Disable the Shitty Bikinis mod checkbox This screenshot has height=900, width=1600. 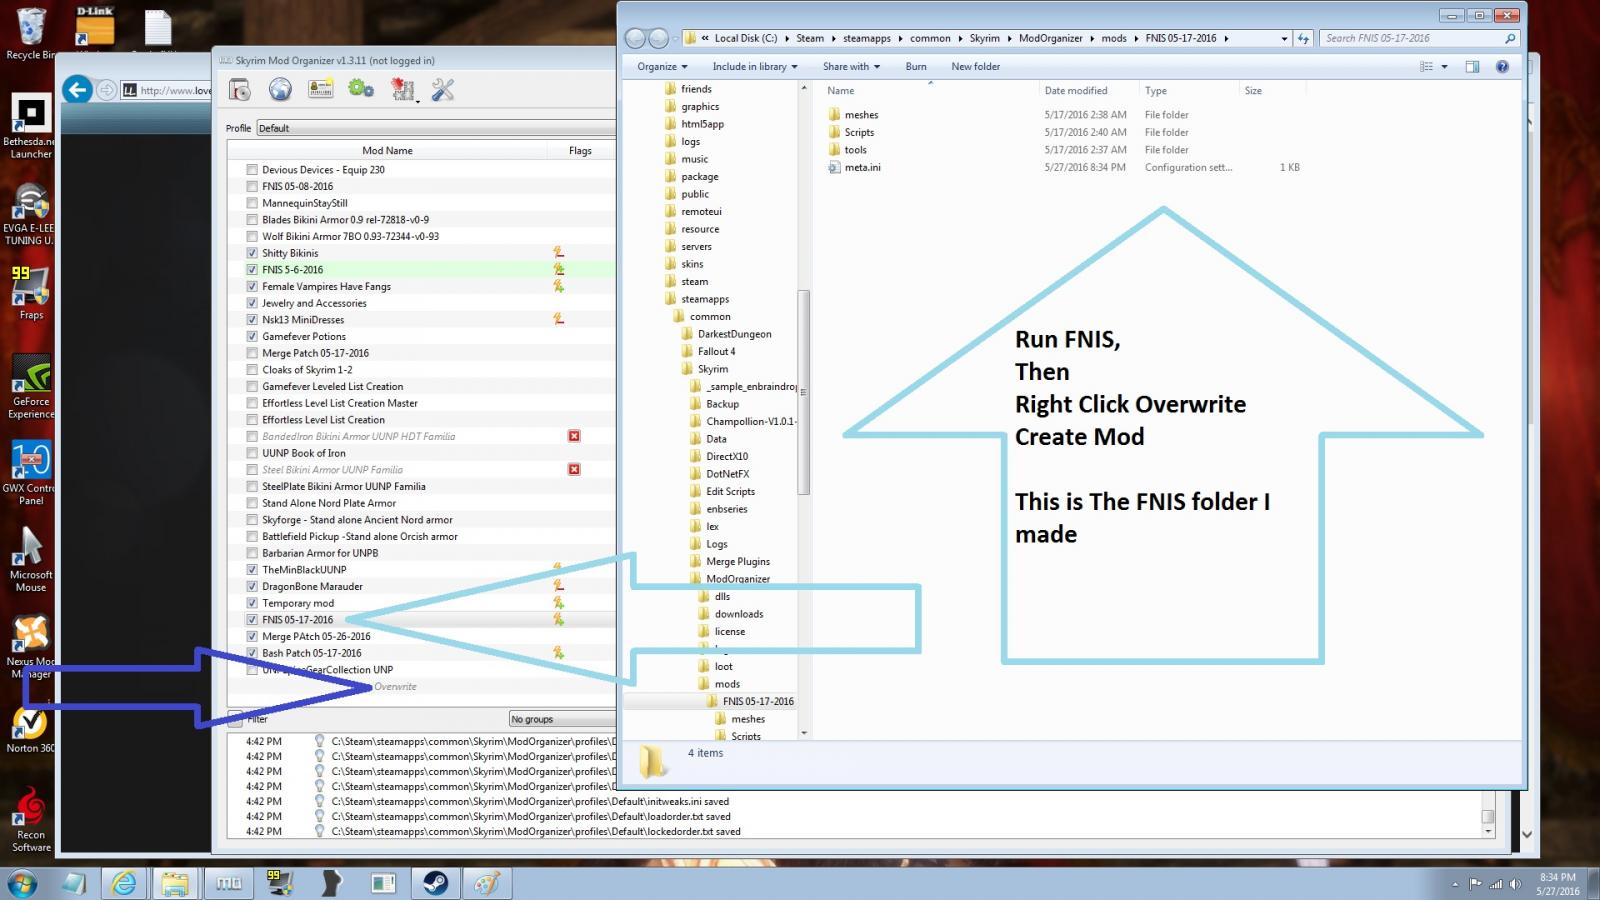[252, 253]
